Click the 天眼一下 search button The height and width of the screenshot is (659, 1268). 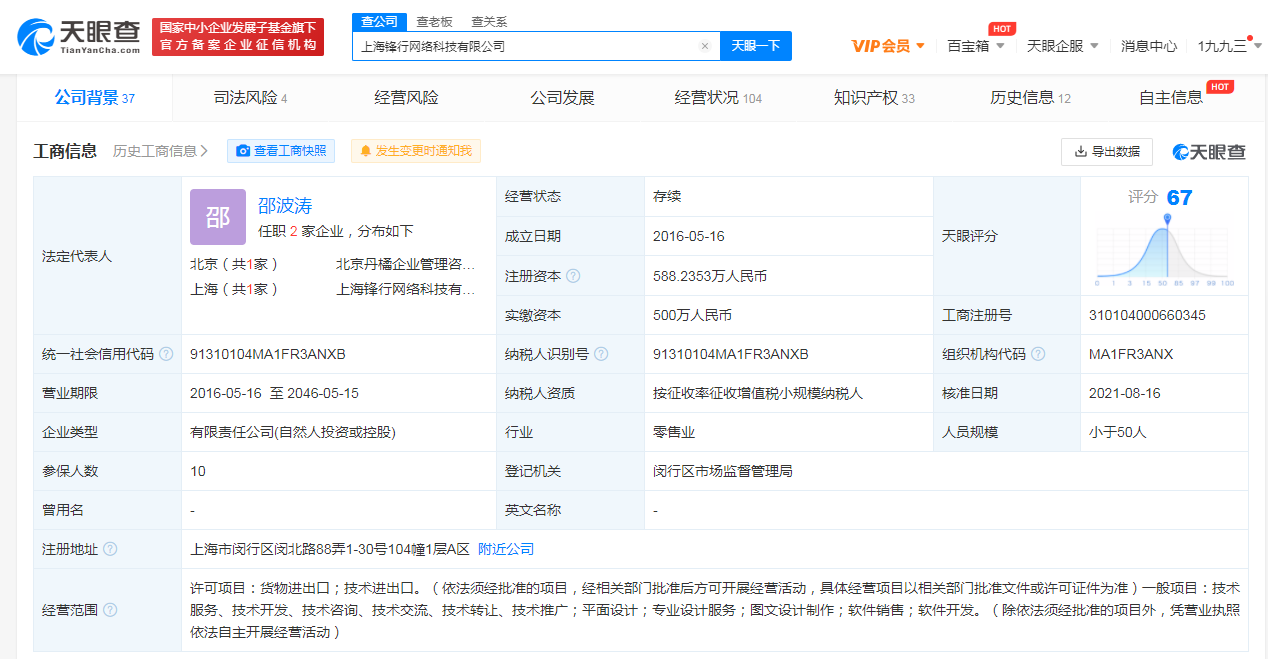[756, 46]
